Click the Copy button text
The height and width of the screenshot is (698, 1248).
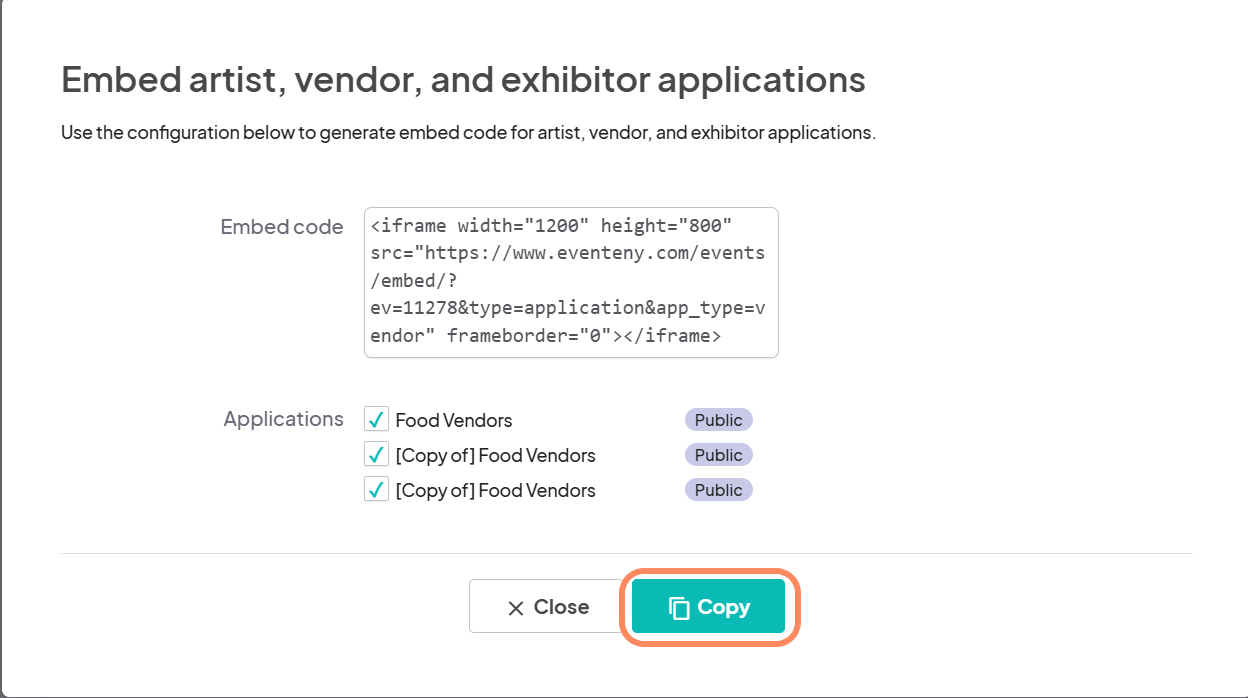[723, 607]
